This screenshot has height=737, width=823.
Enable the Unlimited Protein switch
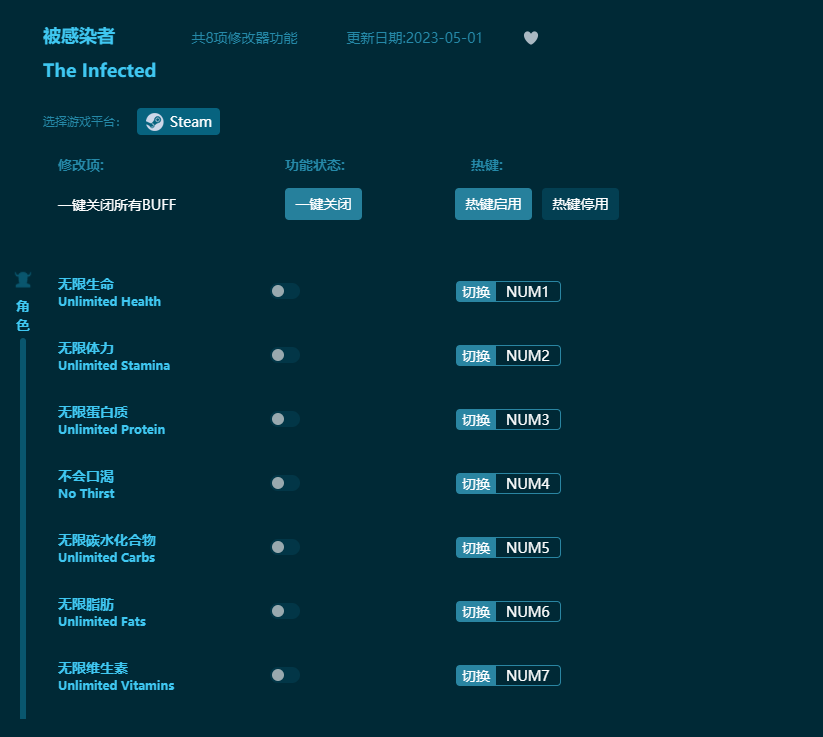click(x=285, y=419)
